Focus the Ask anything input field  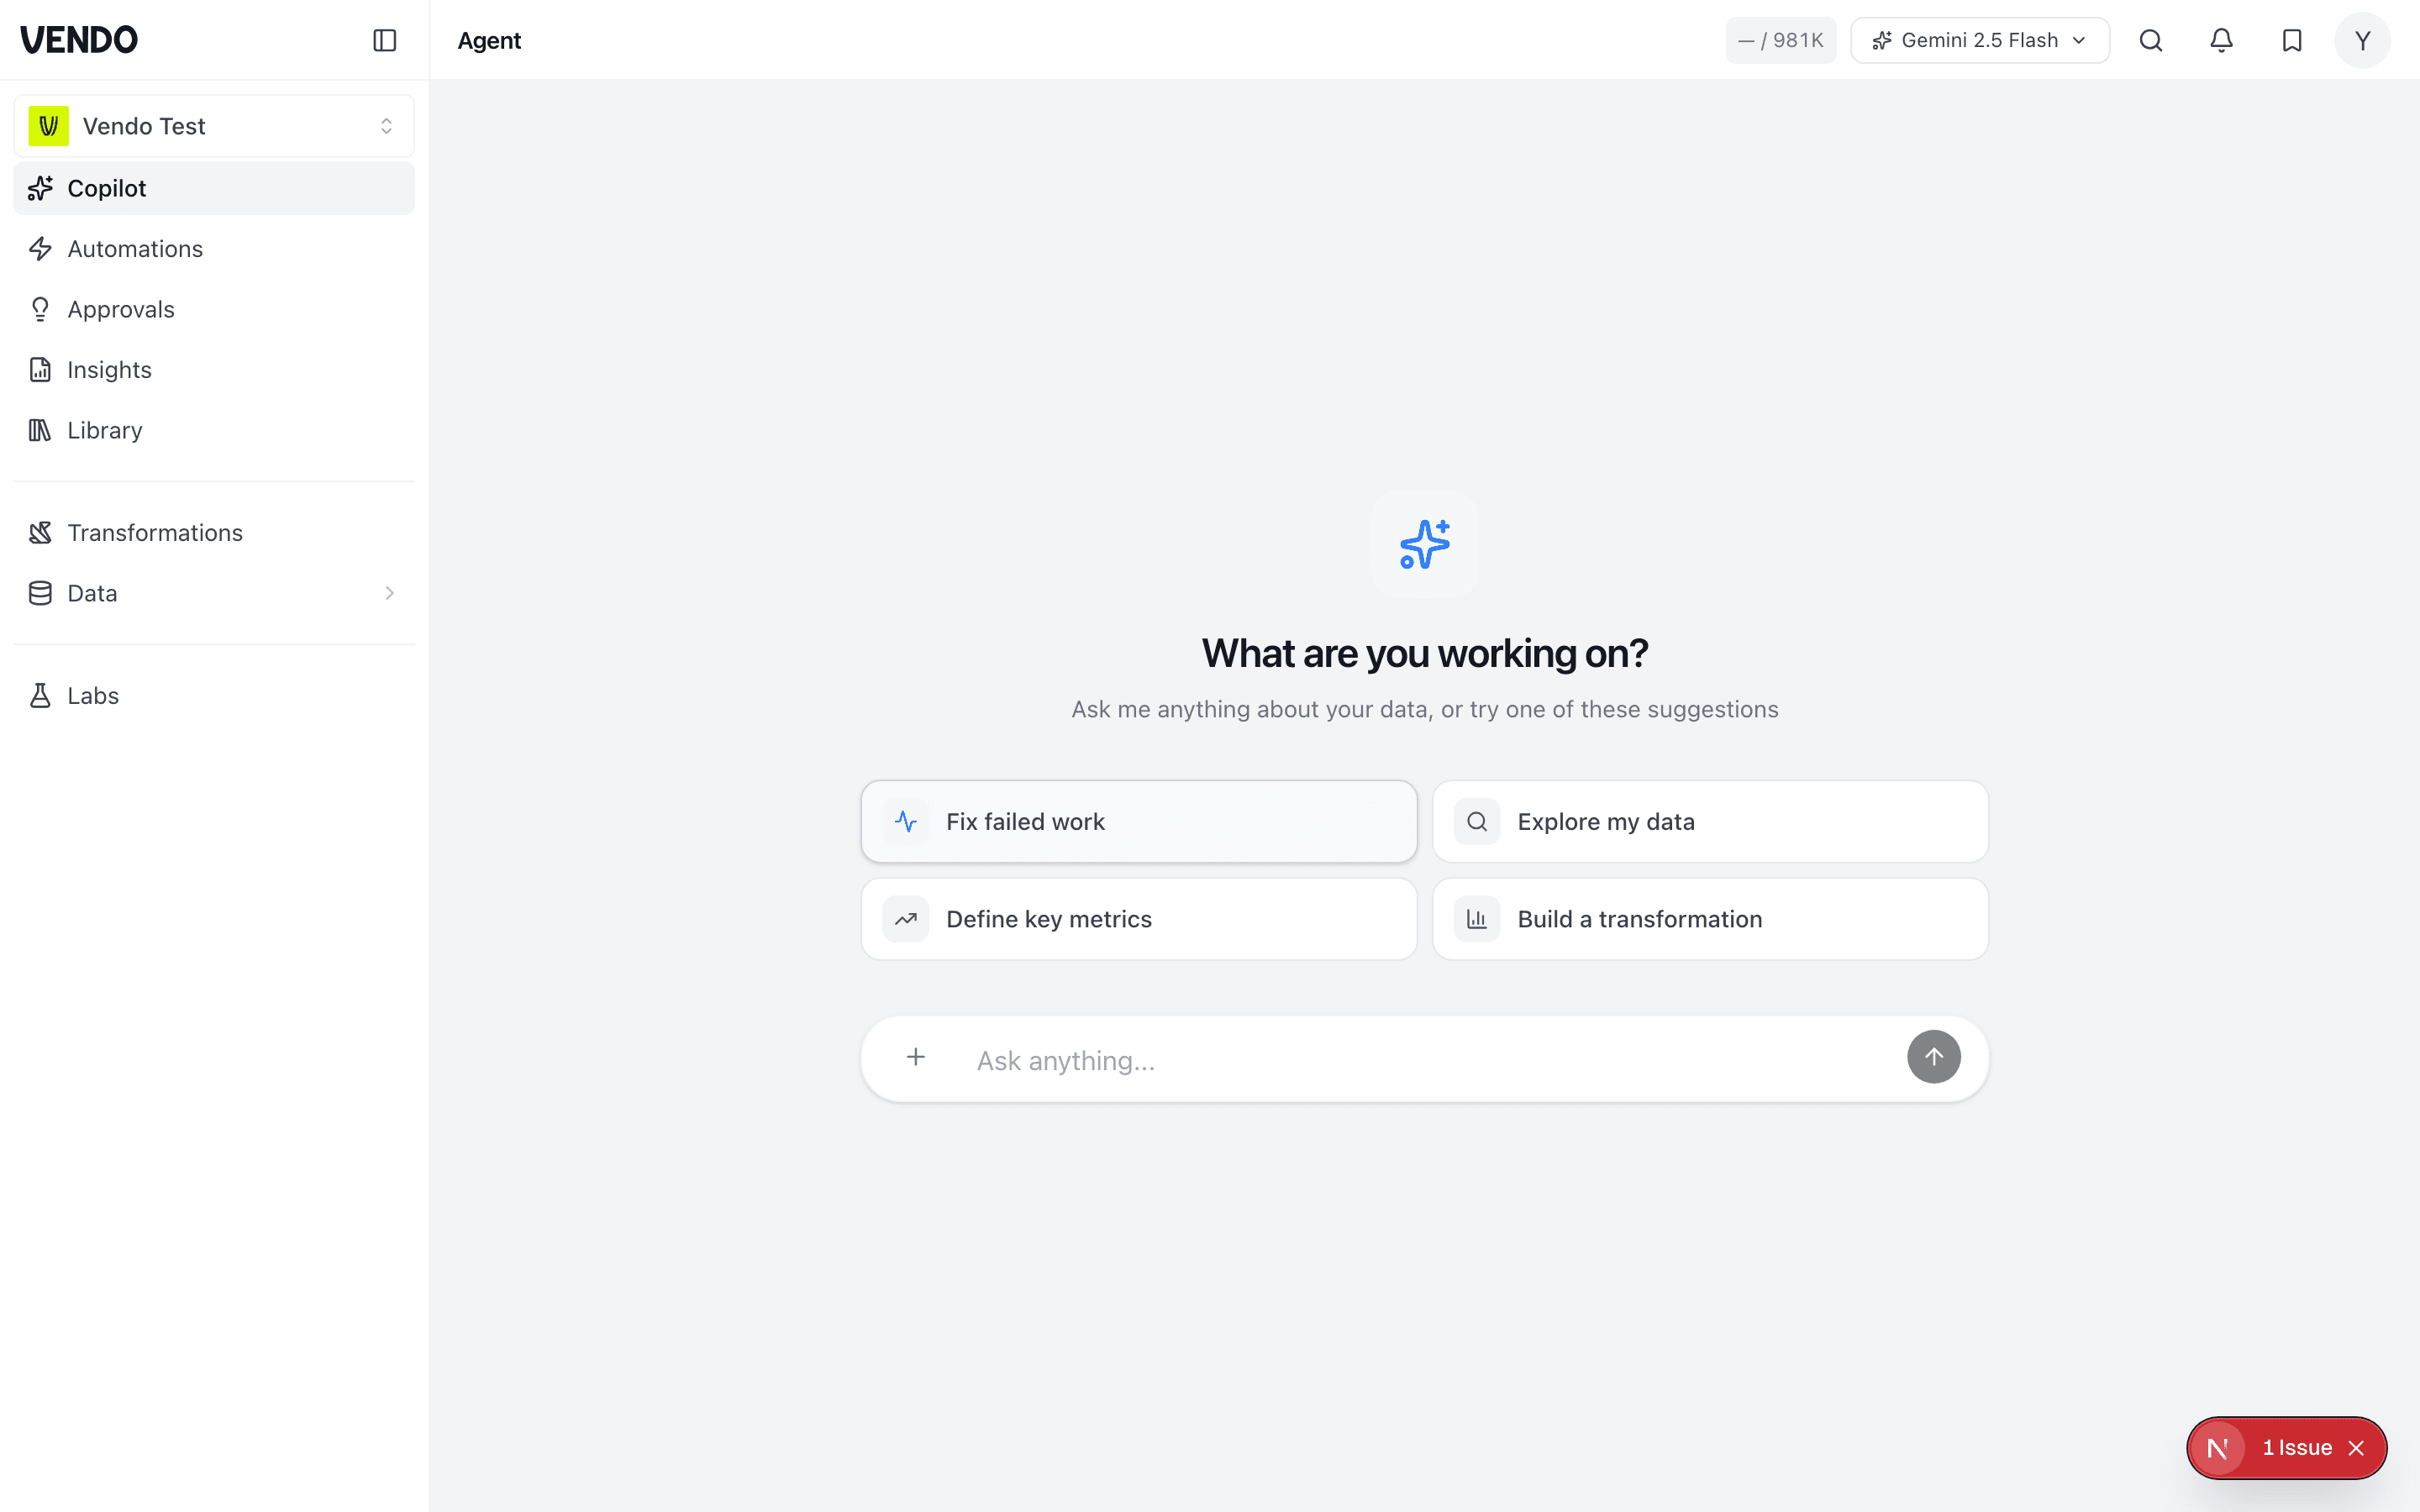point(1430,1060)
